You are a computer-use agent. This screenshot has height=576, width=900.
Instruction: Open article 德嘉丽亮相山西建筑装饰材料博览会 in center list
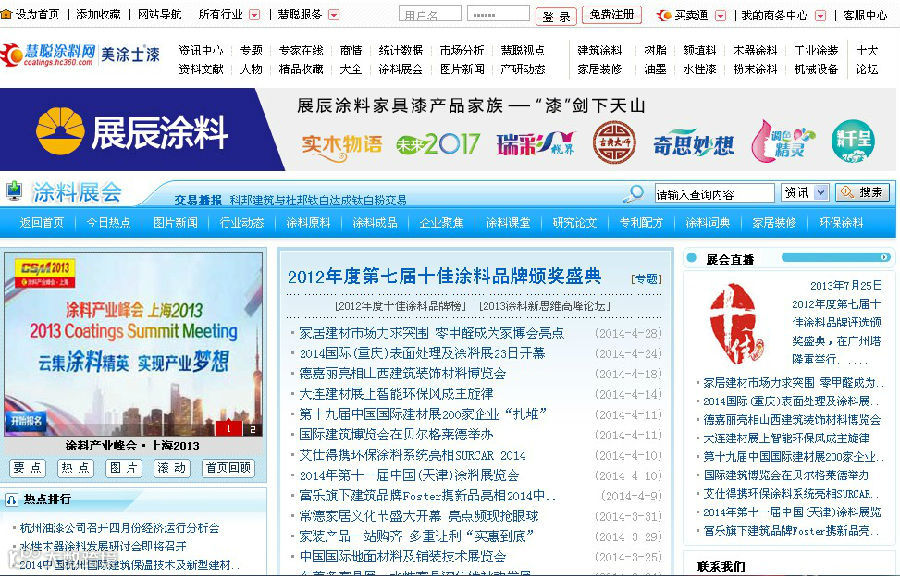point(402,374)
